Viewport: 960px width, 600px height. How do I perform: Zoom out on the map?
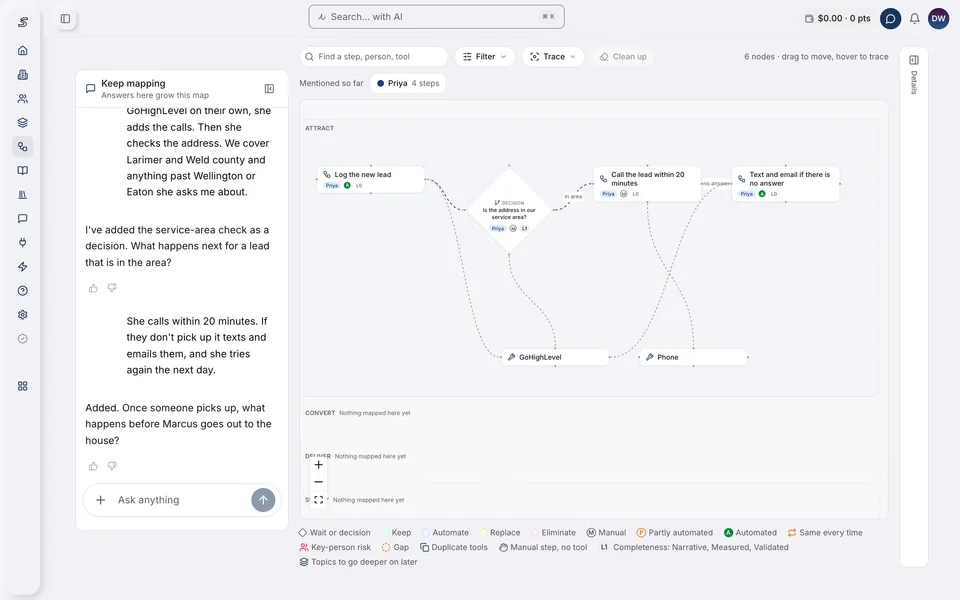318,482
